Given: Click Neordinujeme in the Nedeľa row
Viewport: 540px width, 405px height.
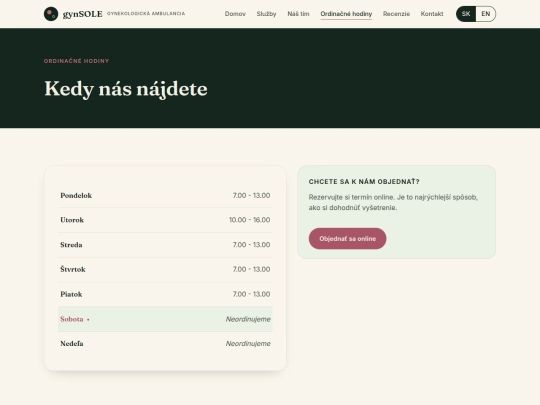Looking at the screenshot, I should pyautogui.click(x=248, y=344).
